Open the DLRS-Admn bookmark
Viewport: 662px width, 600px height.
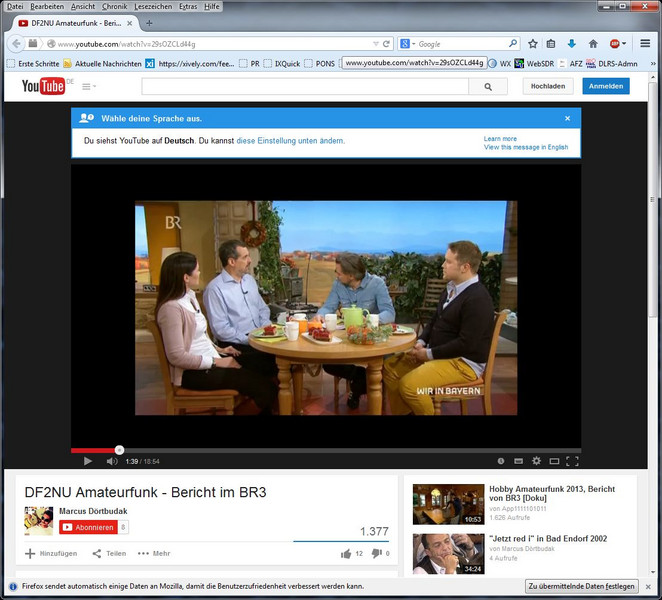click(x=612, y=64)
